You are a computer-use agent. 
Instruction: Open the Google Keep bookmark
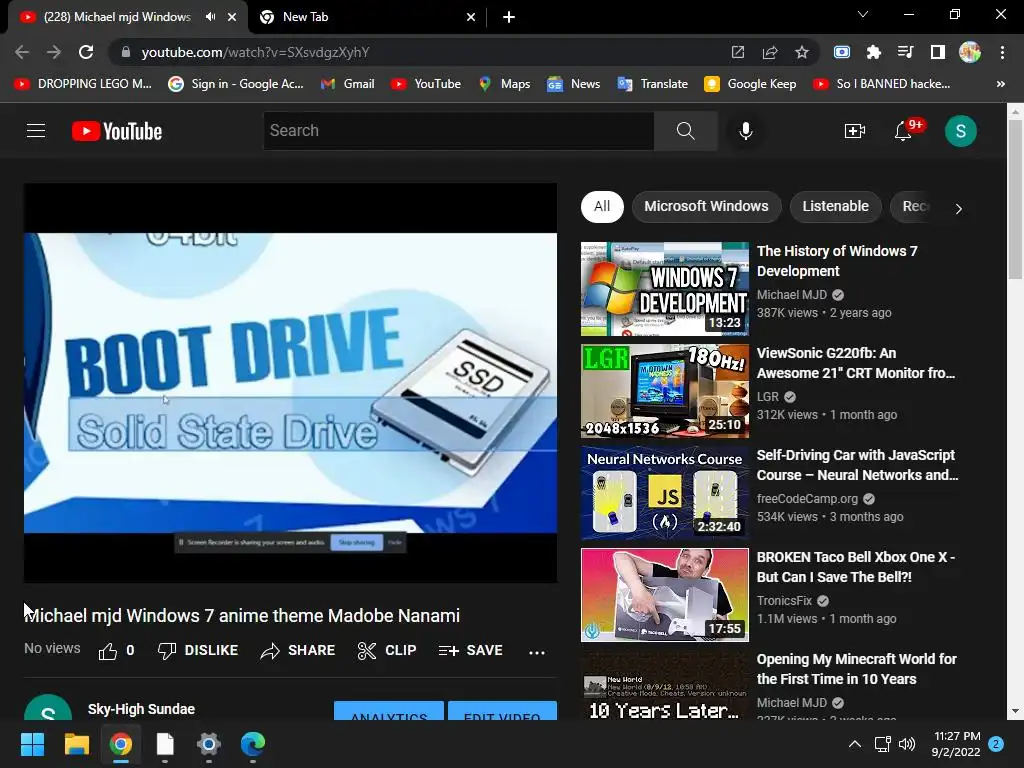pos(750,84)
